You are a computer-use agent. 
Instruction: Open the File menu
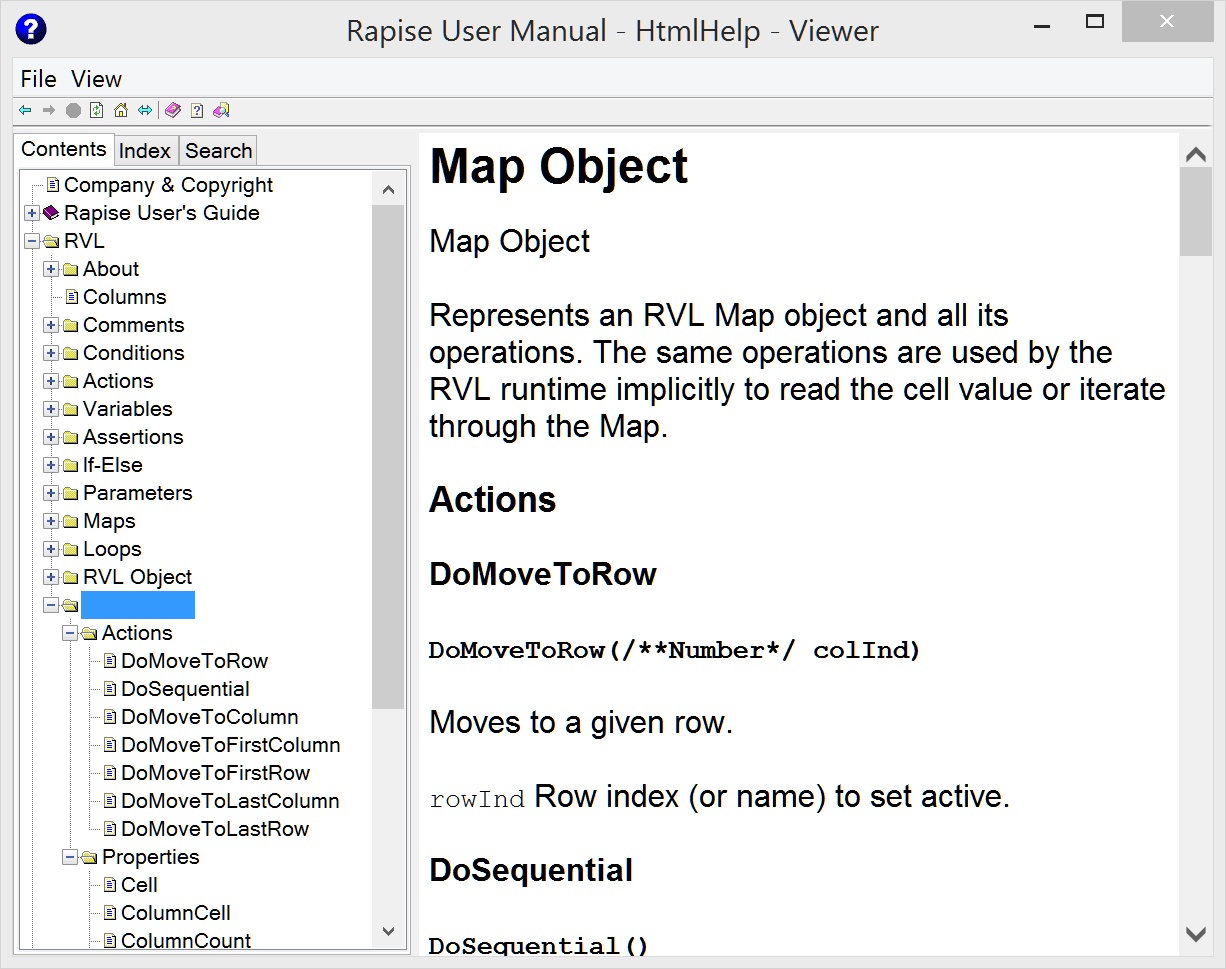point(38,79)
